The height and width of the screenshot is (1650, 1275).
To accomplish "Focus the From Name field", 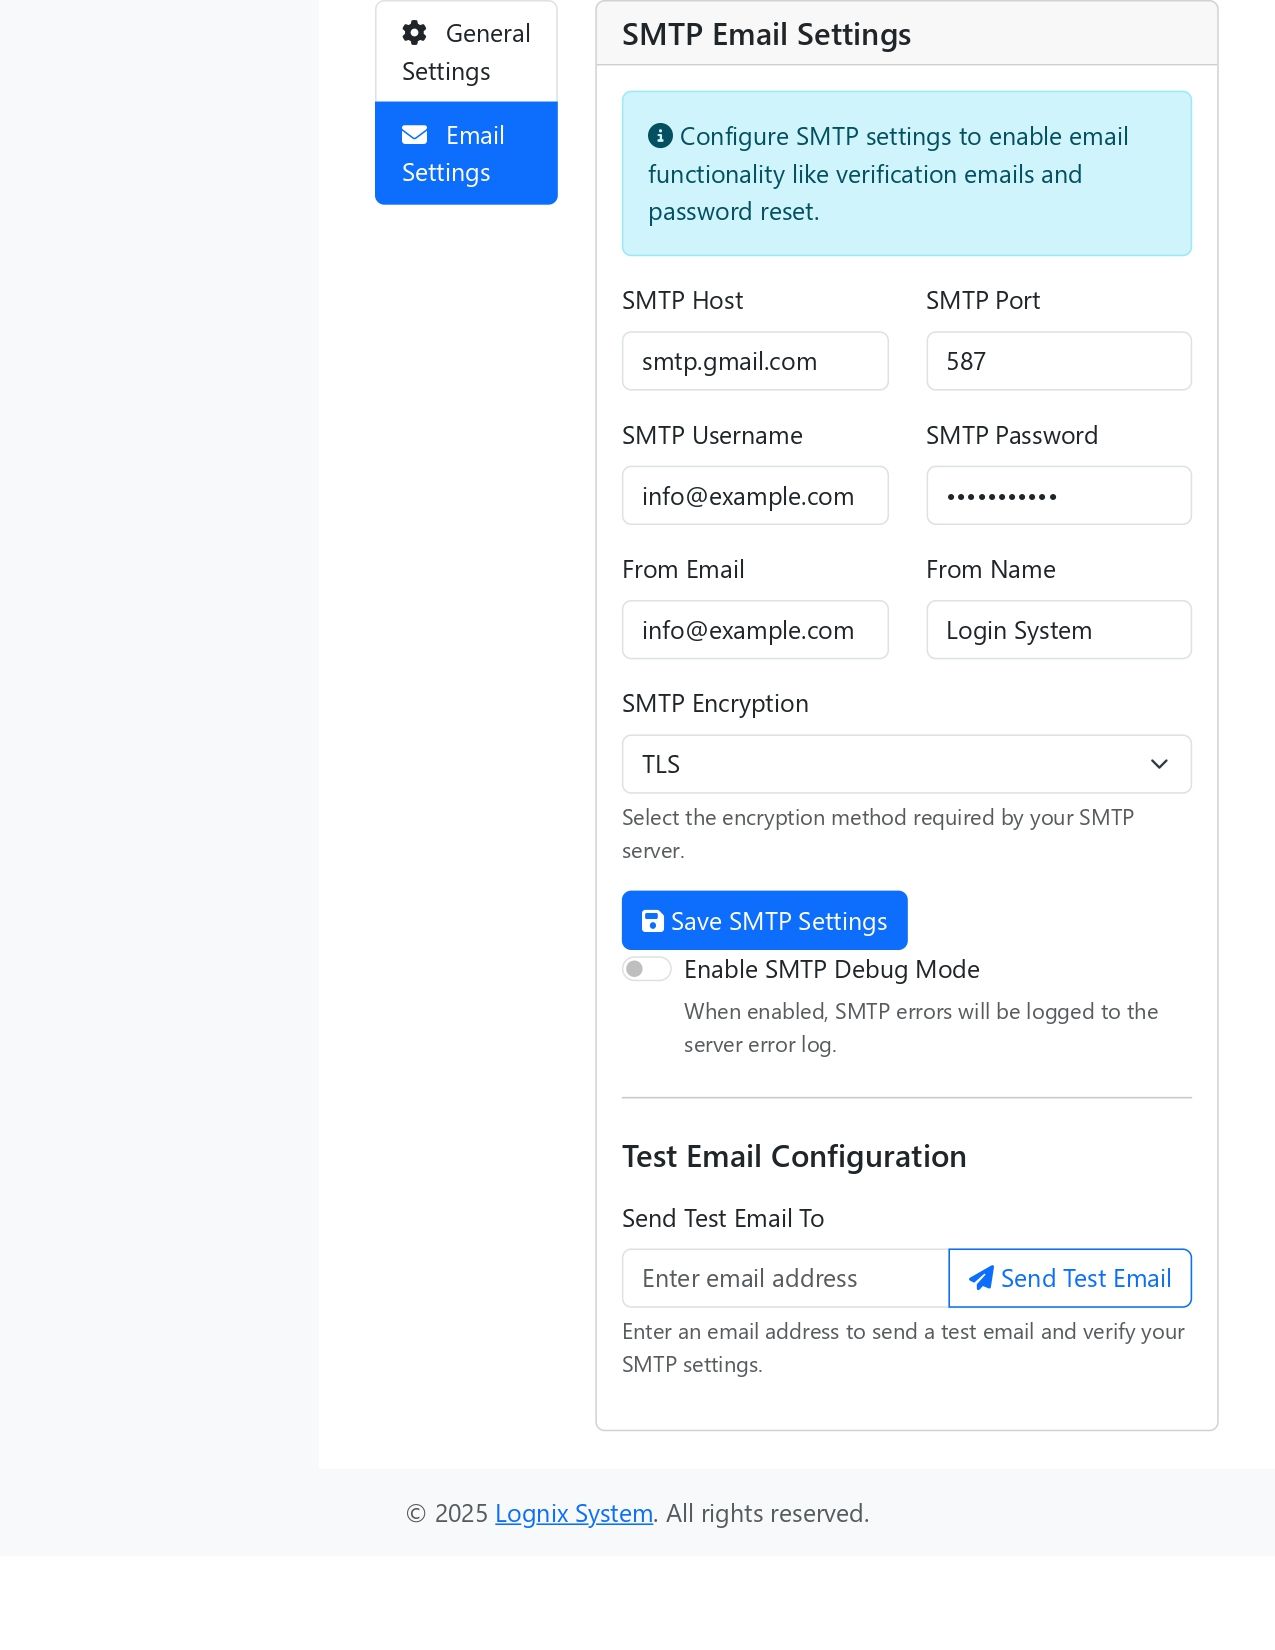I will (x=1058, y=630).
